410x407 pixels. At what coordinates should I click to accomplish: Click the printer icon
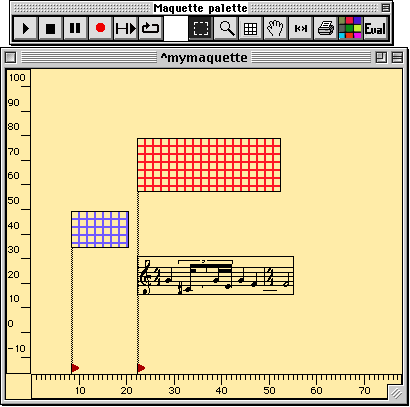(326, 29)
